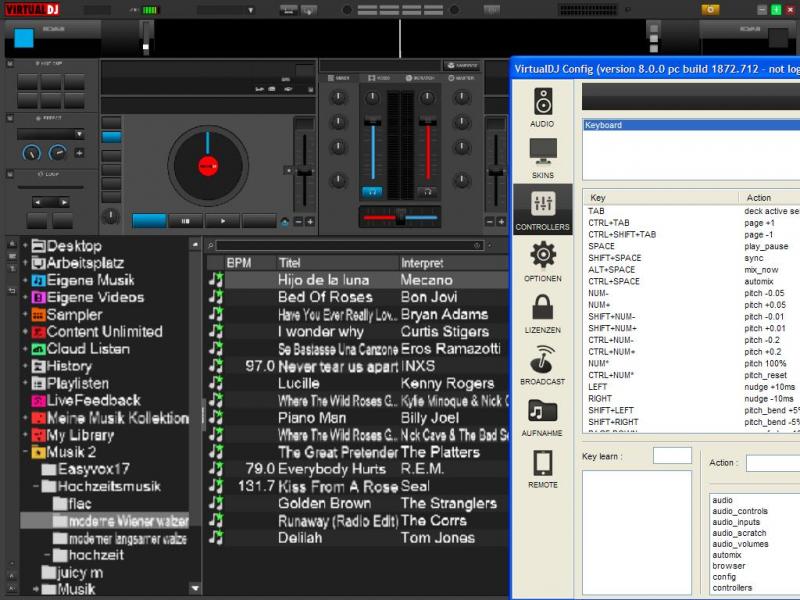This screenshot has width=800, height=600.
Task: Toggle left deck blue headphone cue
Action: coord(372,191)
